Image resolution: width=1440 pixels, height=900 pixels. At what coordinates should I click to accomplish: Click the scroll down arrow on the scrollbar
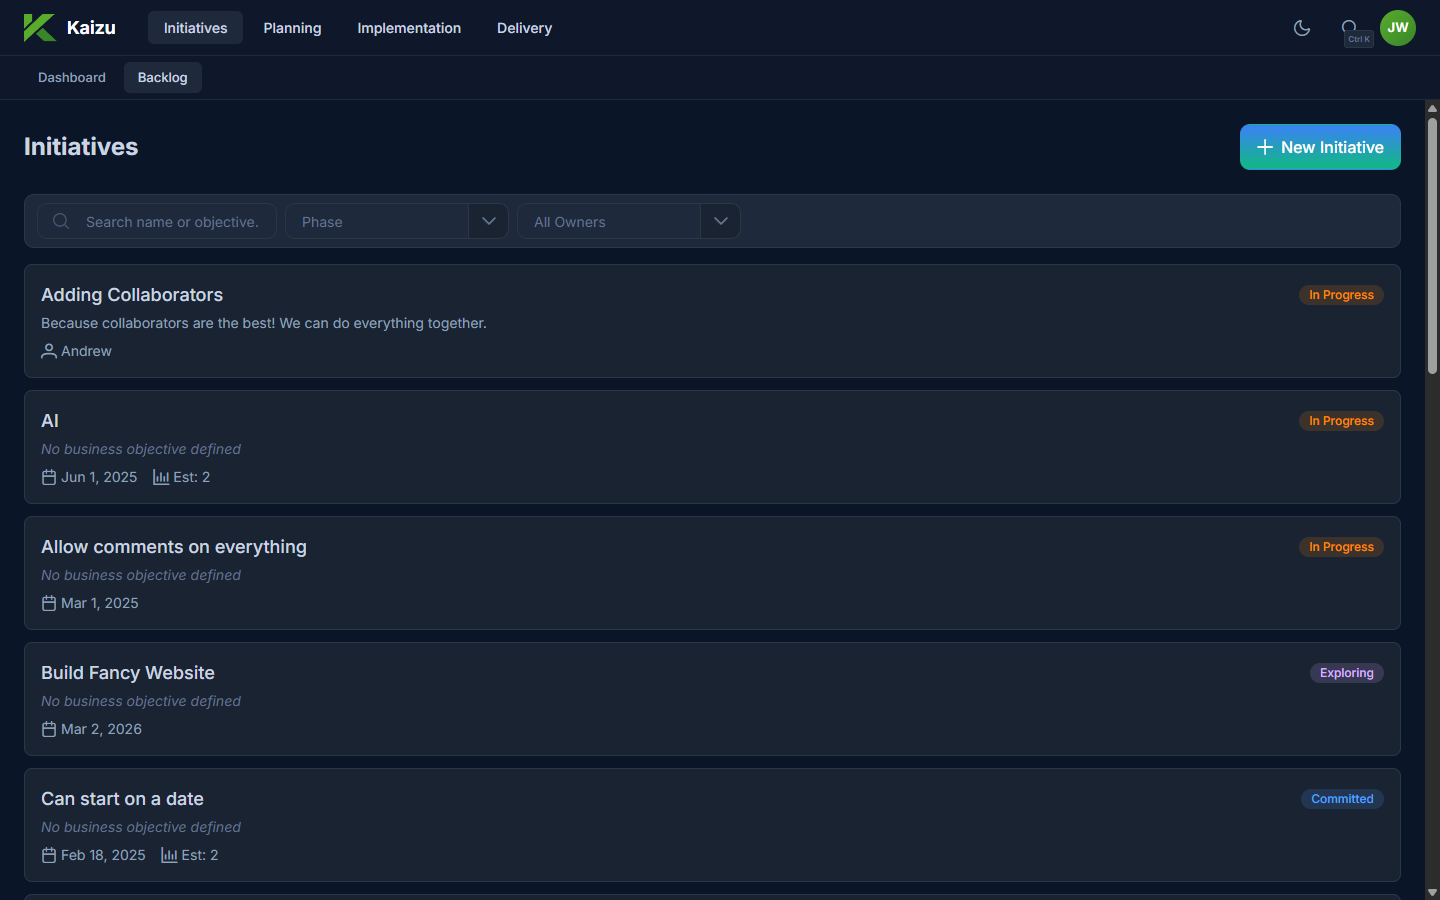1432,892
